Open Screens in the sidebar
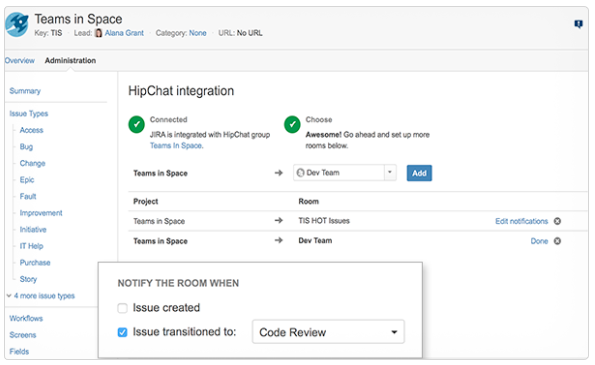This screenshot has width=595, height=365. coord(23,335)
